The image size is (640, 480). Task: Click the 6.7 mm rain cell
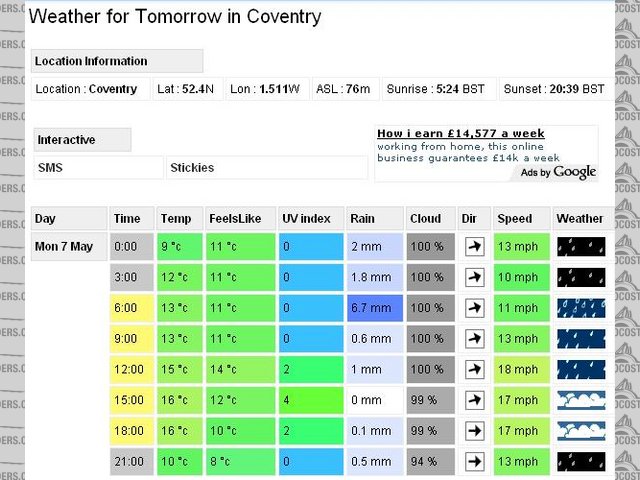point(374,308)
